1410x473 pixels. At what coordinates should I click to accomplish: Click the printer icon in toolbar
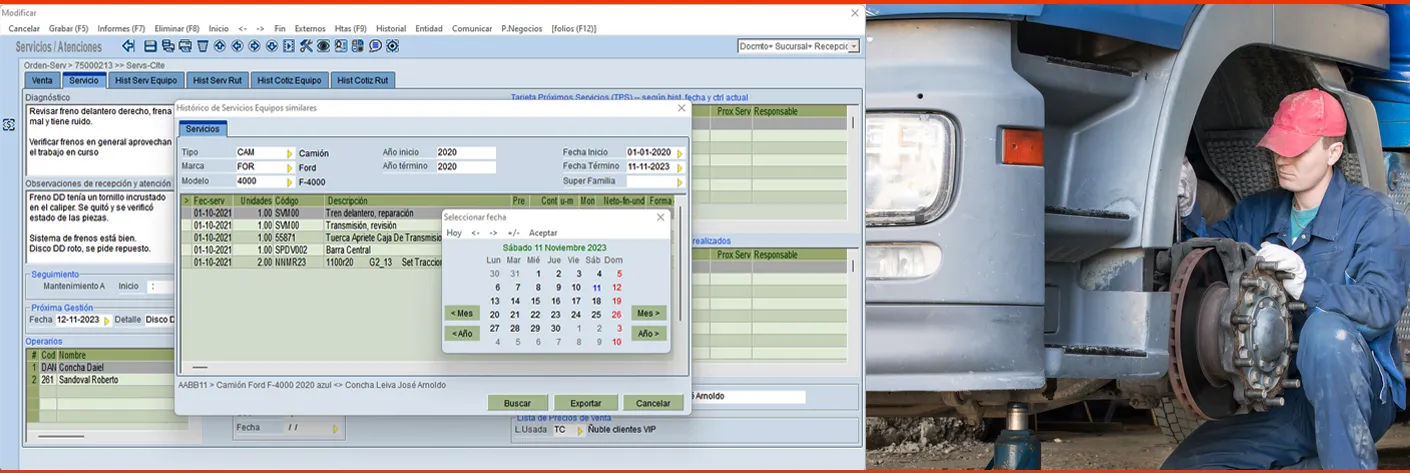pyautogui.click(x=185, y=46)
